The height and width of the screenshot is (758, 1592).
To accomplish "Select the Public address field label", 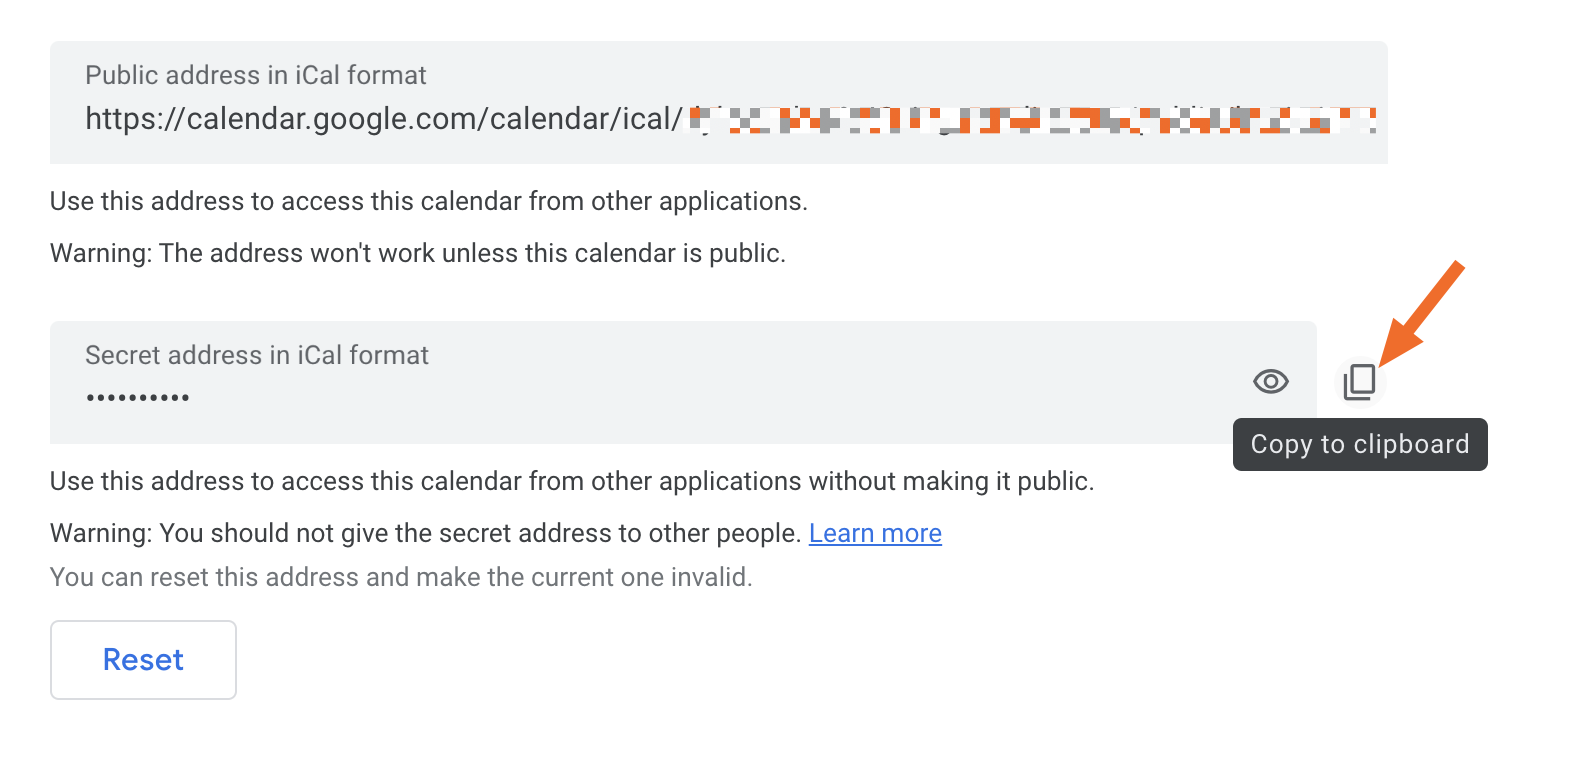I will 255,75.
